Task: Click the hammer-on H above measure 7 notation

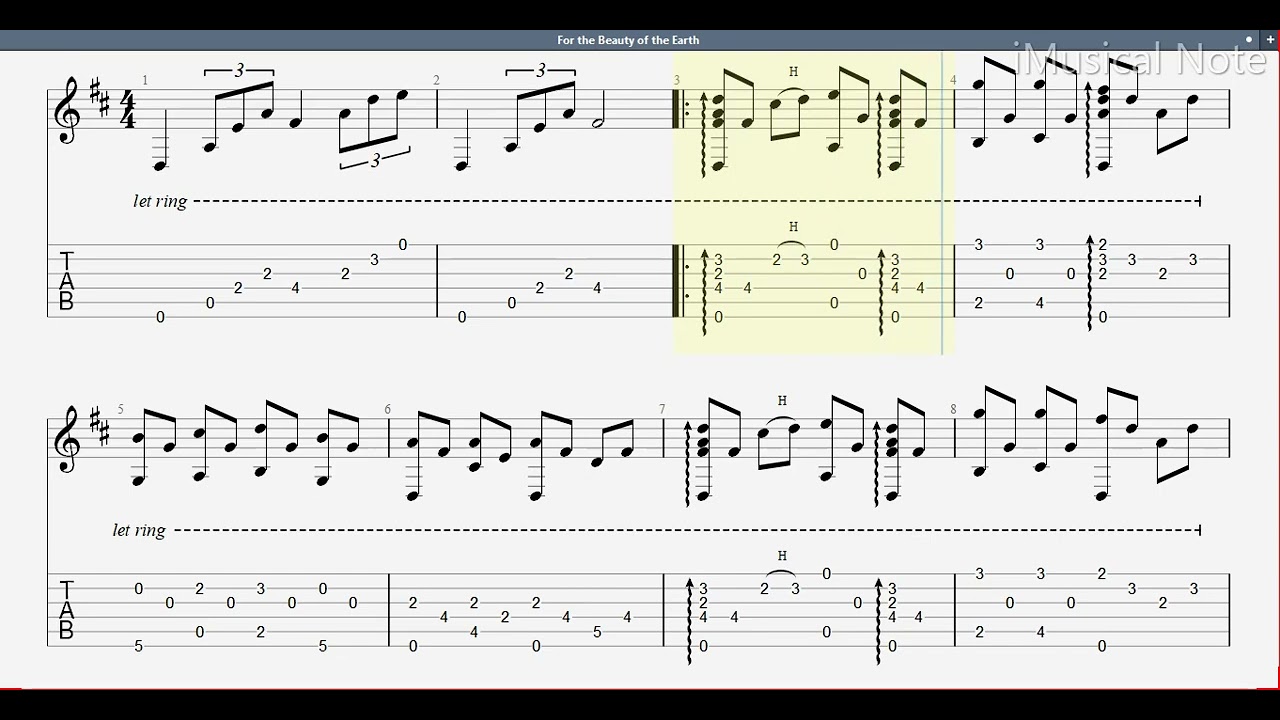Action: pyautogui.click(x=782, y=401)
